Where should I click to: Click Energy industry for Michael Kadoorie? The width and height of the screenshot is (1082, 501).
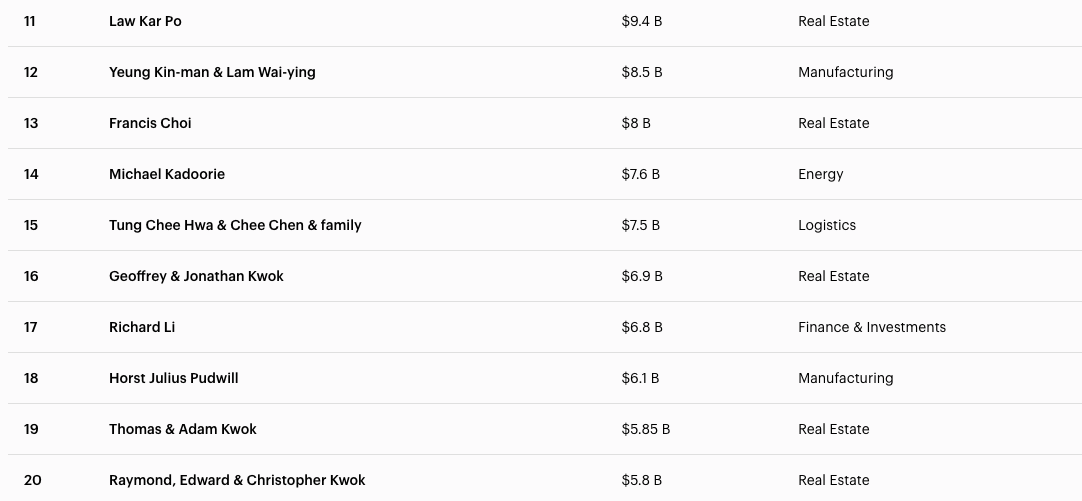click(x=821, y=174)
